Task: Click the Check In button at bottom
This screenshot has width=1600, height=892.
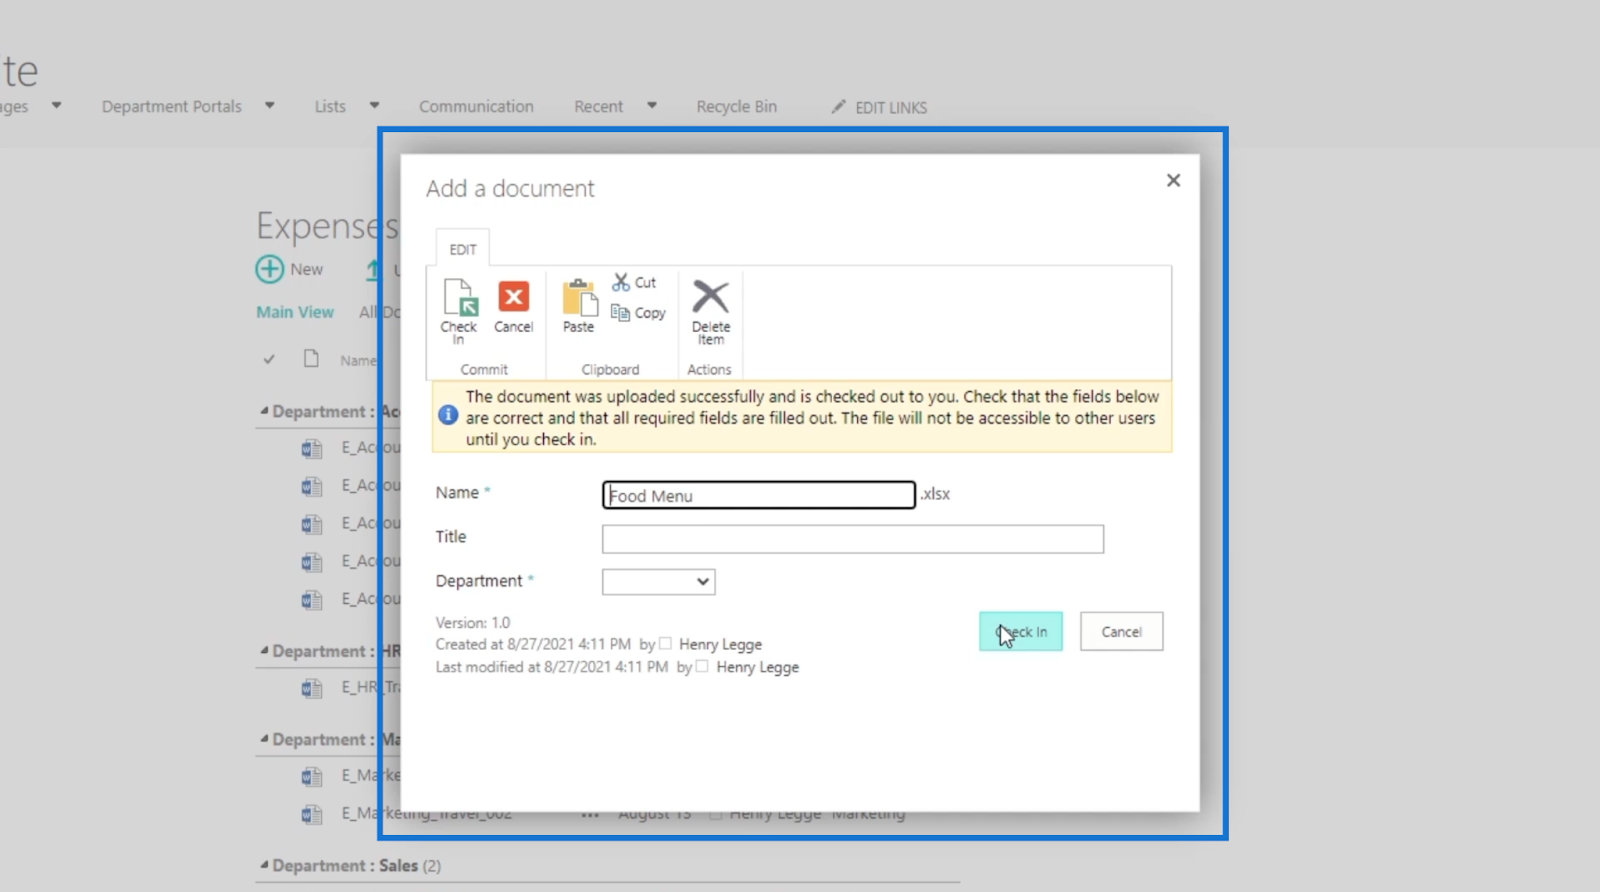Action: point(1021,631)
